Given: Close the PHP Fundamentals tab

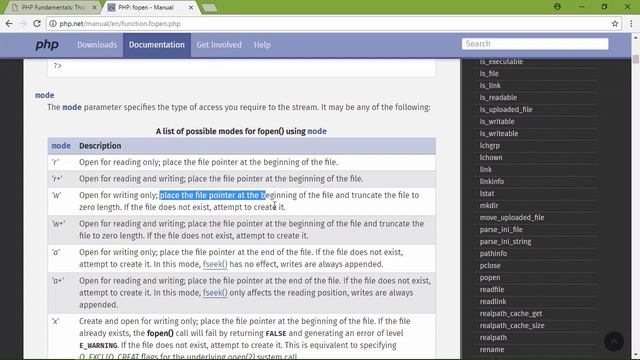Looking at the screenshot, I should pyautogui.click(x=94, y=7).
